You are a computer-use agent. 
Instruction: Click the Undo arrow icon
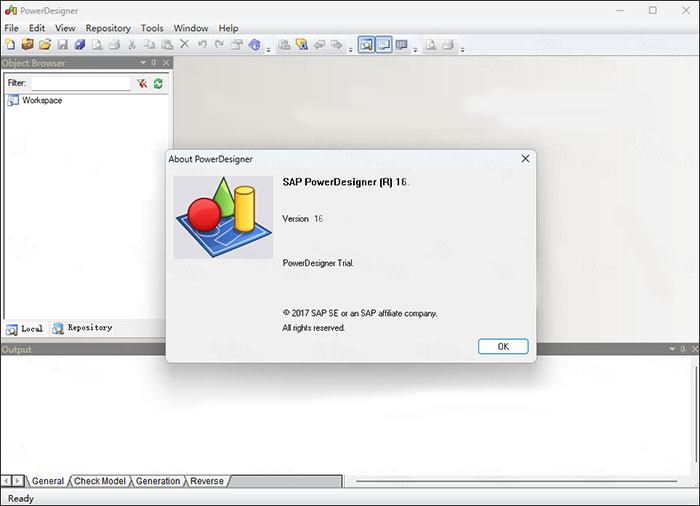(x=202, y=44)
